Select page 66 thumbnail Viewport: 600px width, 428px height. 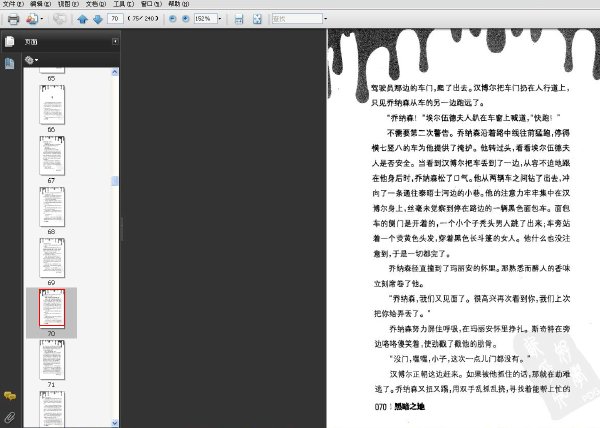pos(52,105)
